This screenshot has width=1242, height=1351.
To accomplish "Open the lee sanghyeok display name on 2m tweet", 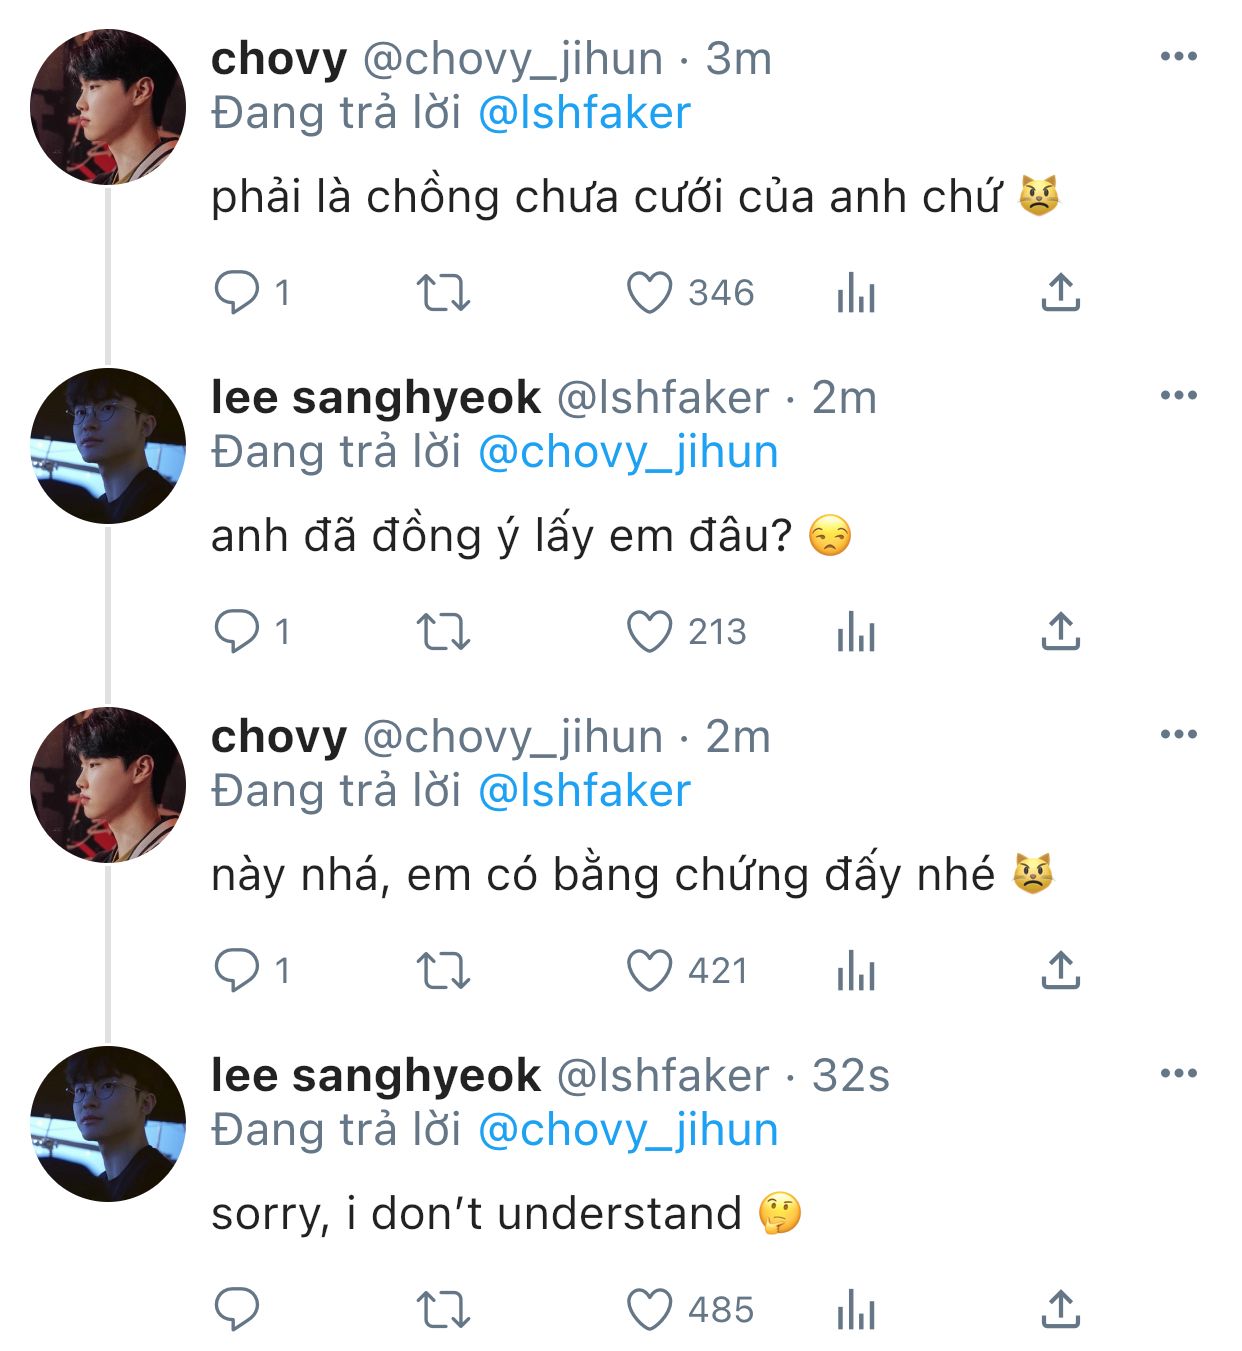I will point(376,398).
